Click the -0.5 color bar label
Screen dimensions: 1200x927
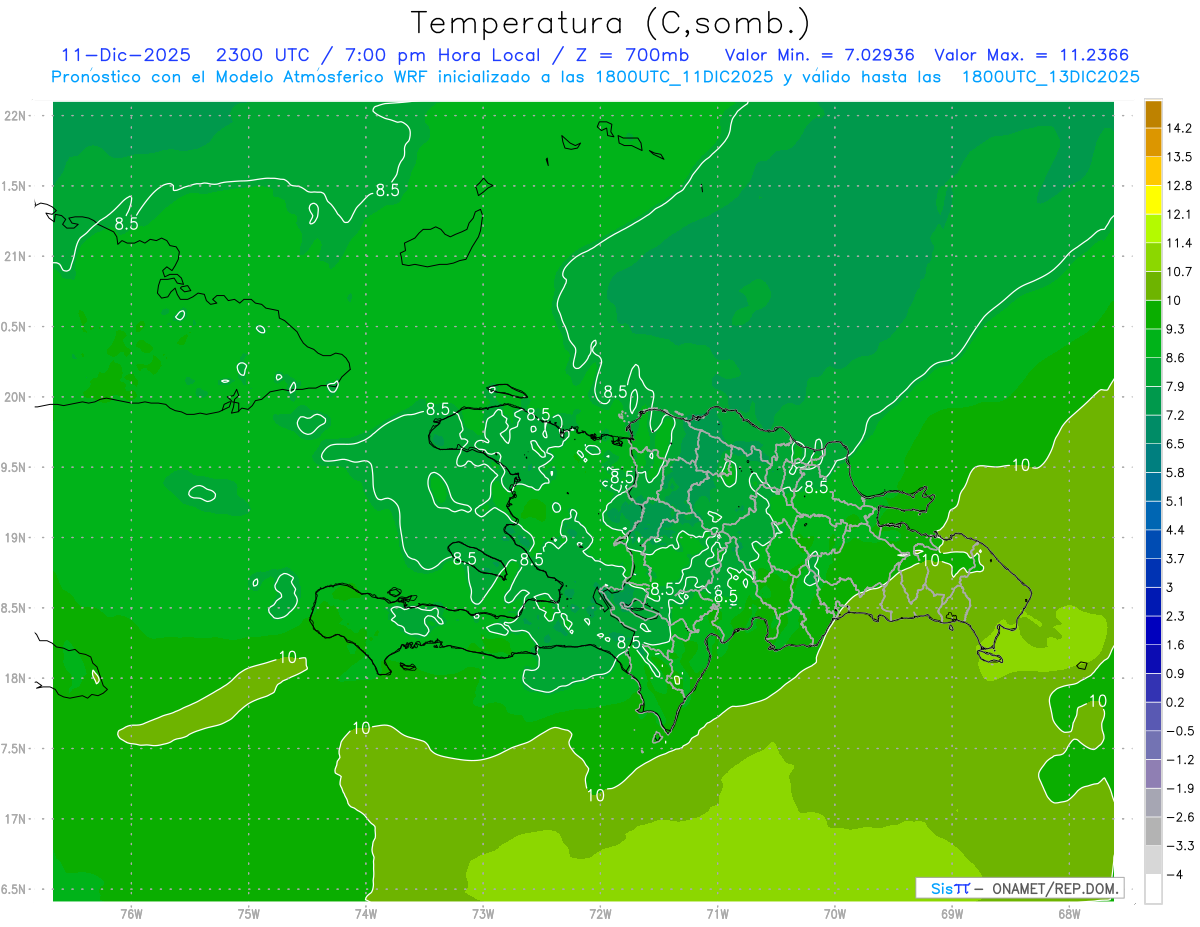pyautogui.click(x=1179, y=732)
